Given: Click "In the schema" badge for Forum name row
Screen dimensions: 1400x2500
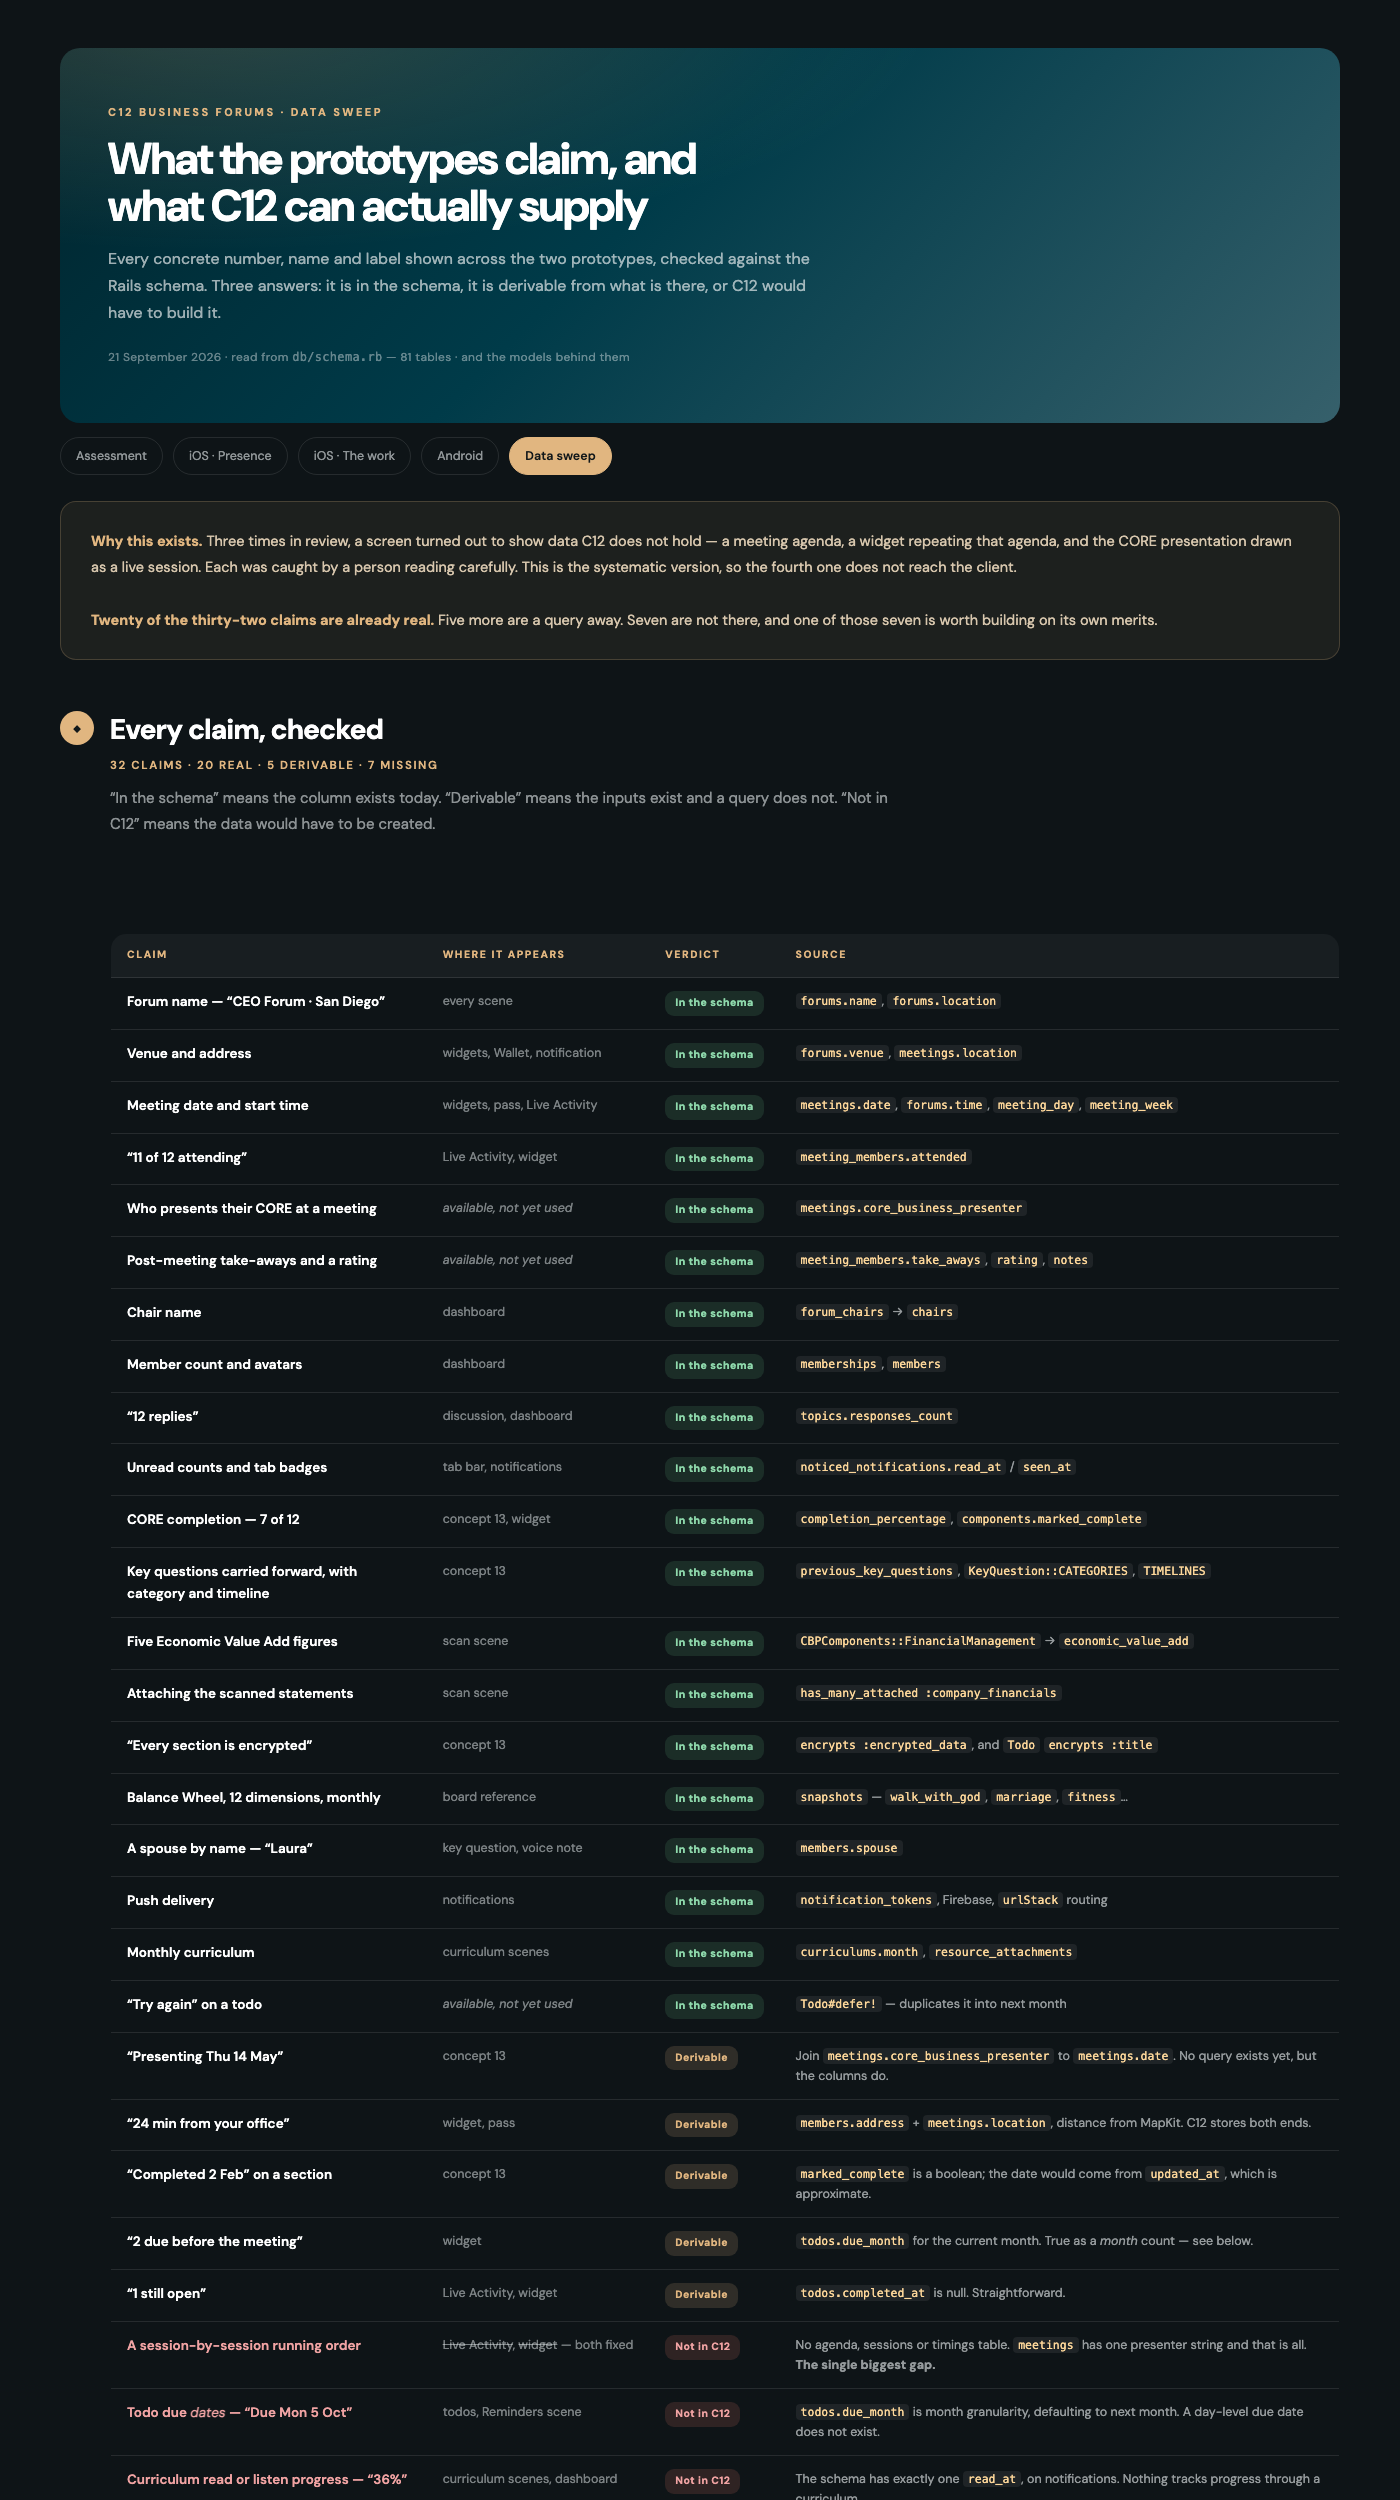Looking at the screenshot, I should tap(714, 1003).
